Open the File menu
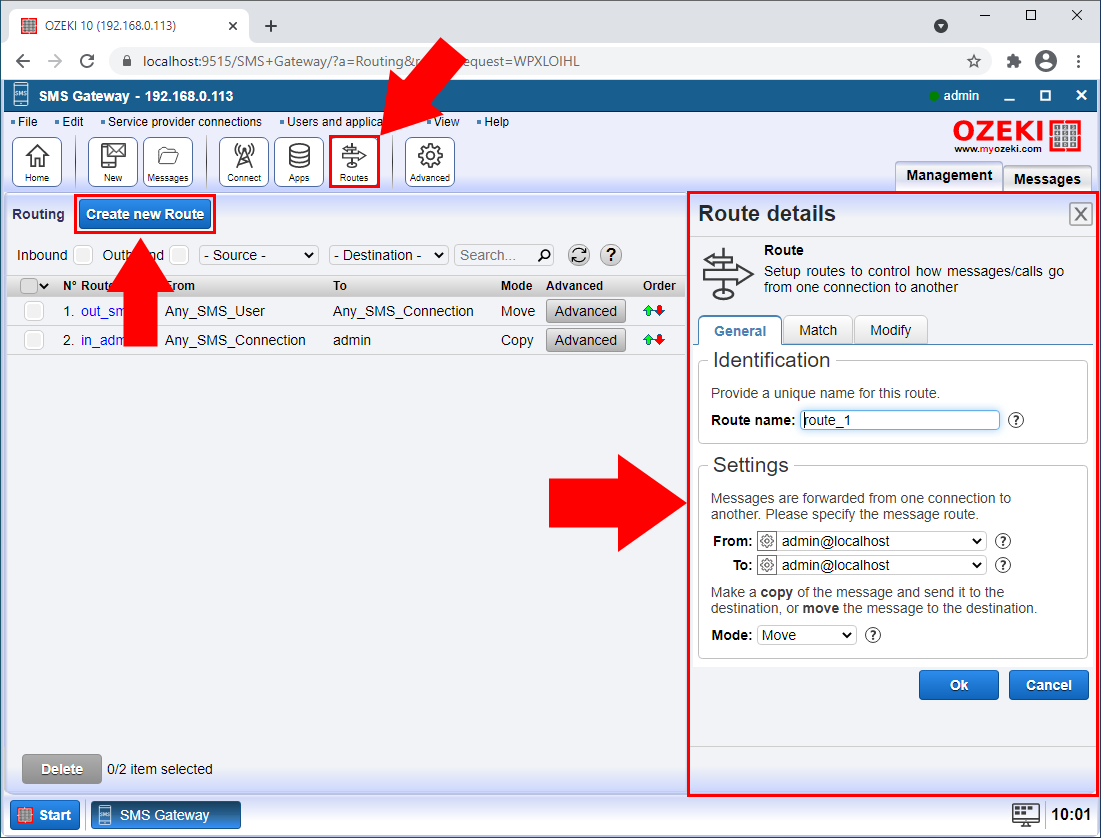Screen dimensions: 1101x838 point(27,122)
